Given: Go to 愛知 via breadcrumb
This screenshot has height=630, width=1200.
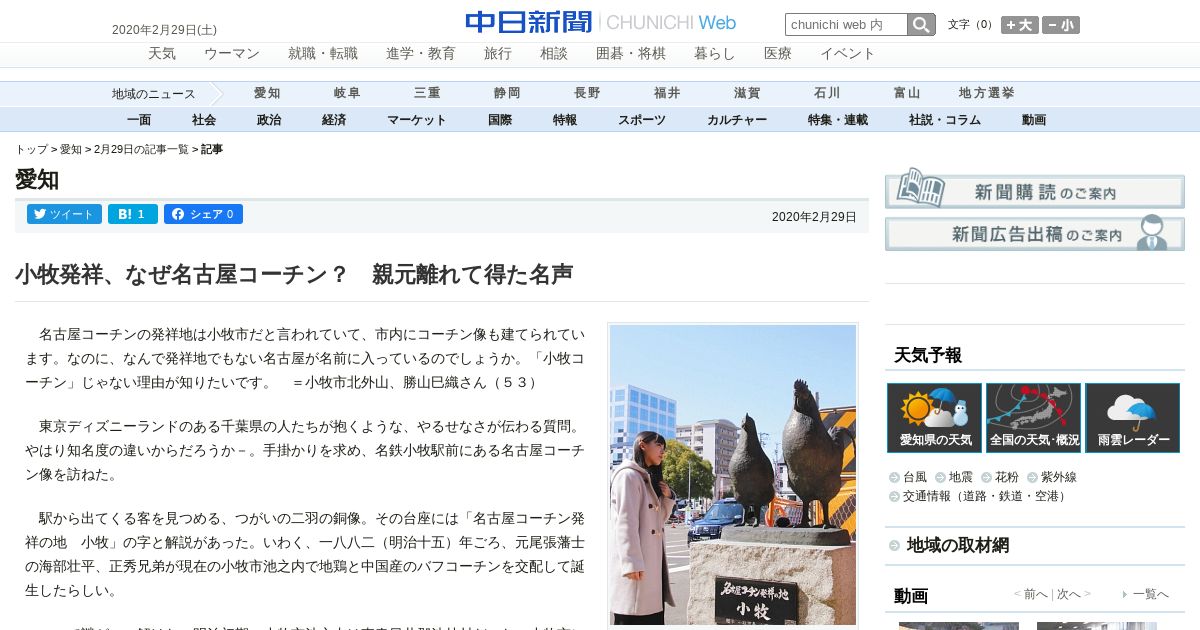Looking at the screenshot, I should (x=71, y=149).
